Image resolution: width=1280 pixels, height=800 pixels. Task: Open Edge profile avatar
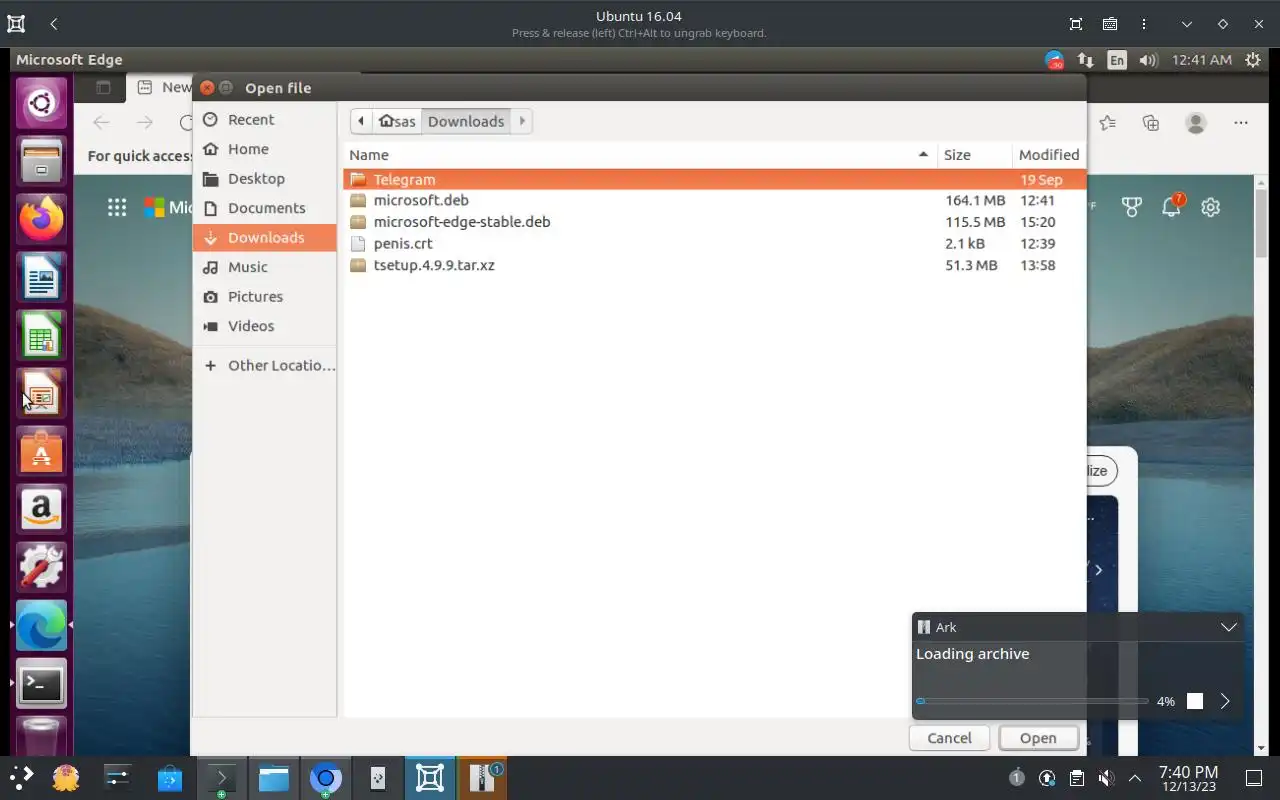pyautogui.click(x=1196, y=123)
